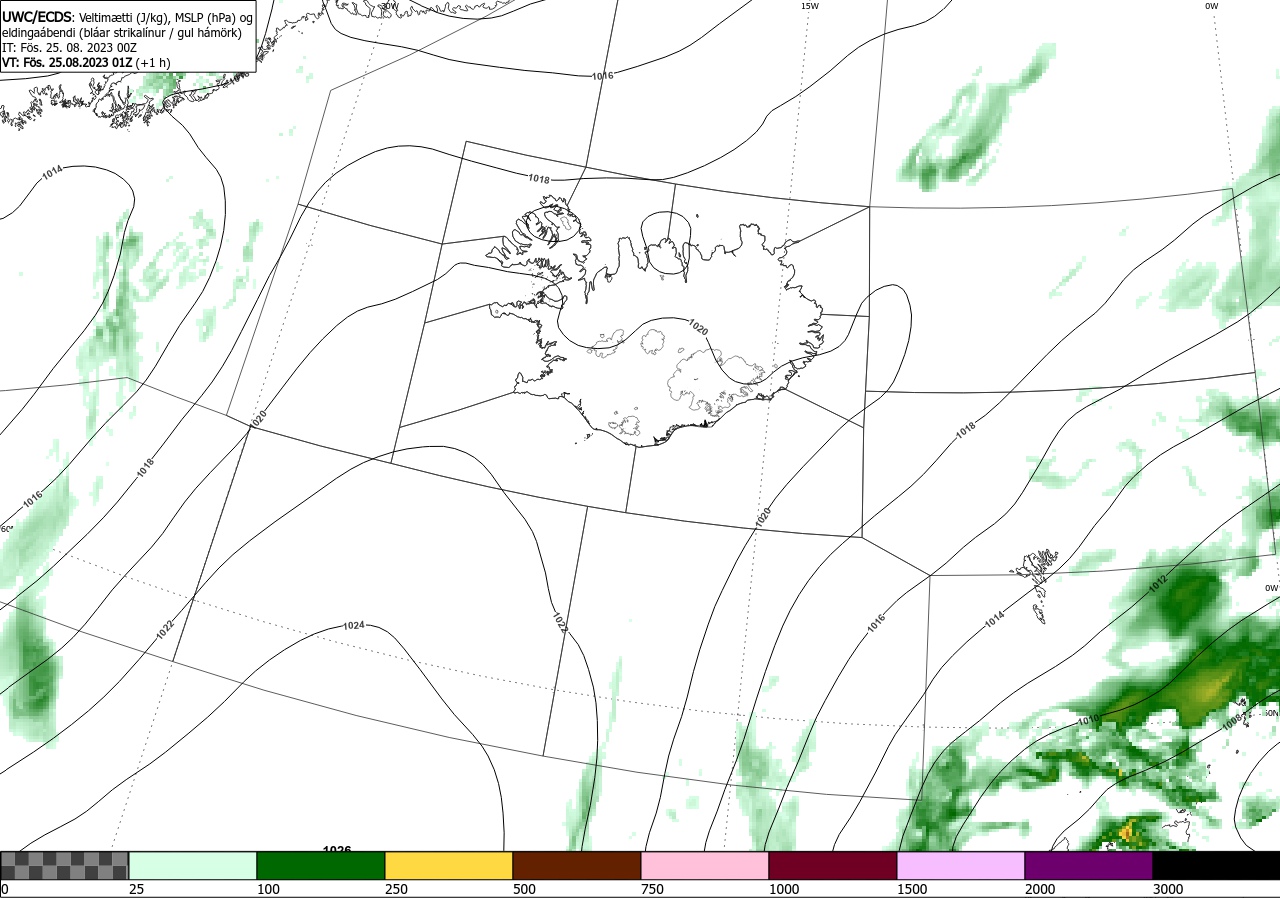The image size is (1280, 898).
Task: Click the legend value 250
Action: tap(397, 889)
